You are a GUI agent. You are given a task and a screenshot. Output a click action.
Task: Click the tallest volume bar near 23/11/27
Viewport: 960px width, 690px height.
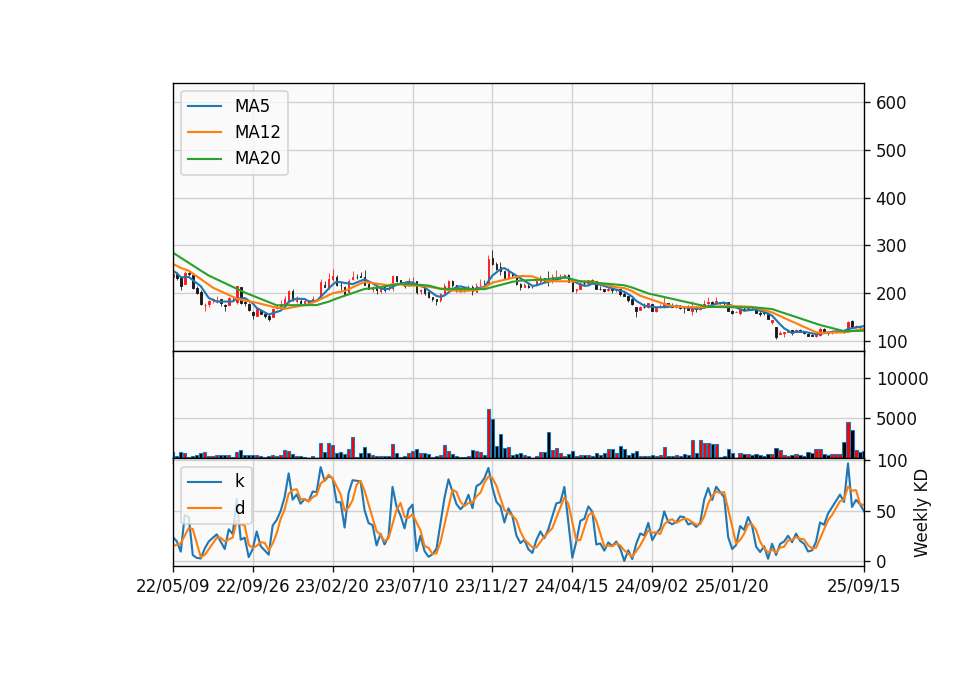[489, 433]
